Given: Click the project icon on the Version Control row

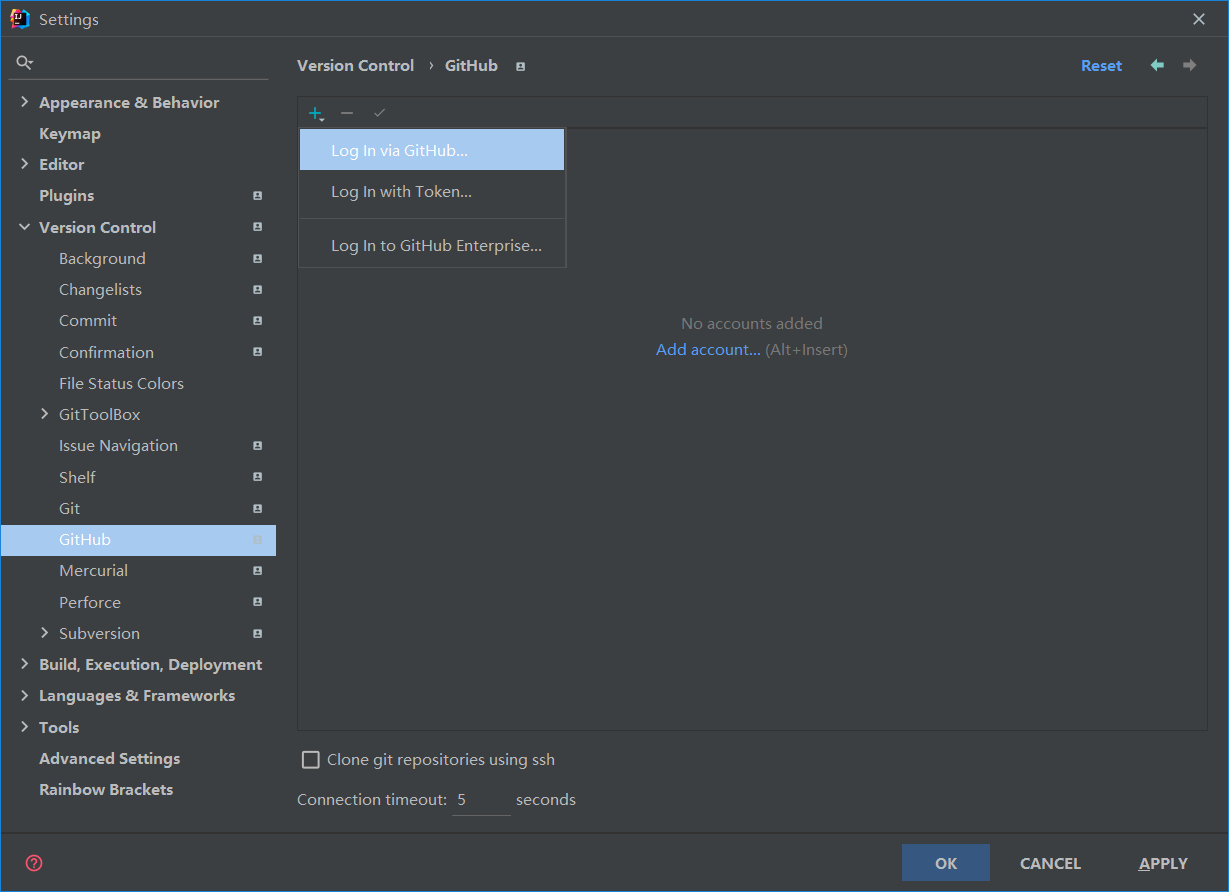Looking at the screenshot, I should coord(257,227).
